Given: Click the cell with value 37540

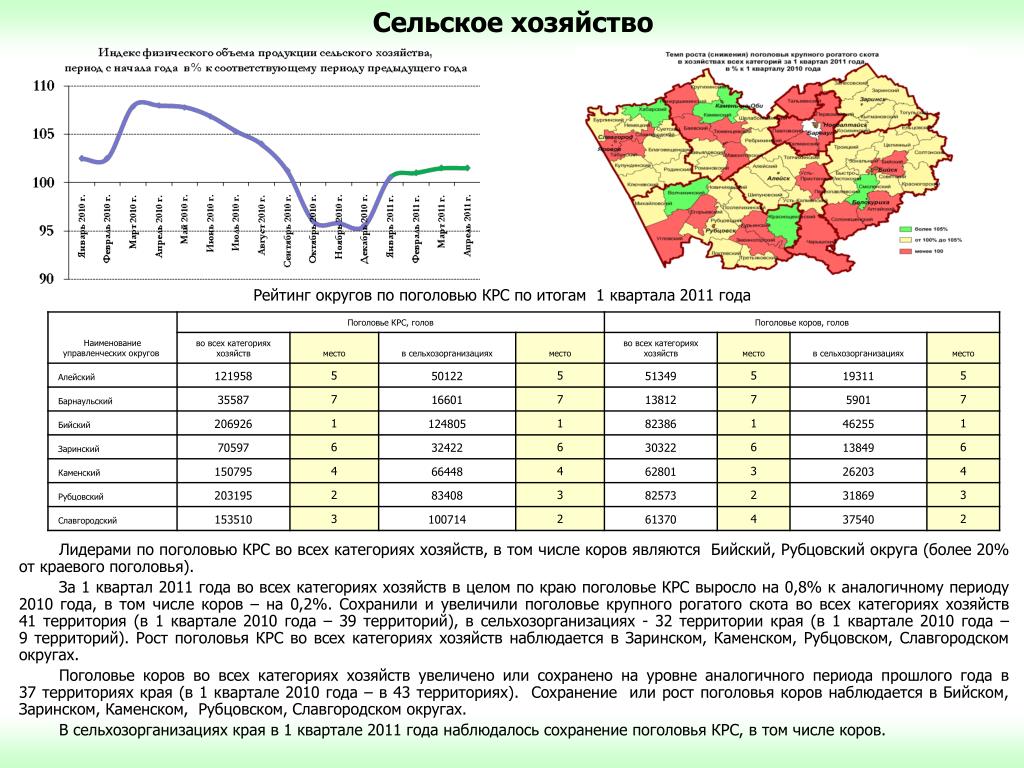Looking at the screenshot, I should 858,520.
